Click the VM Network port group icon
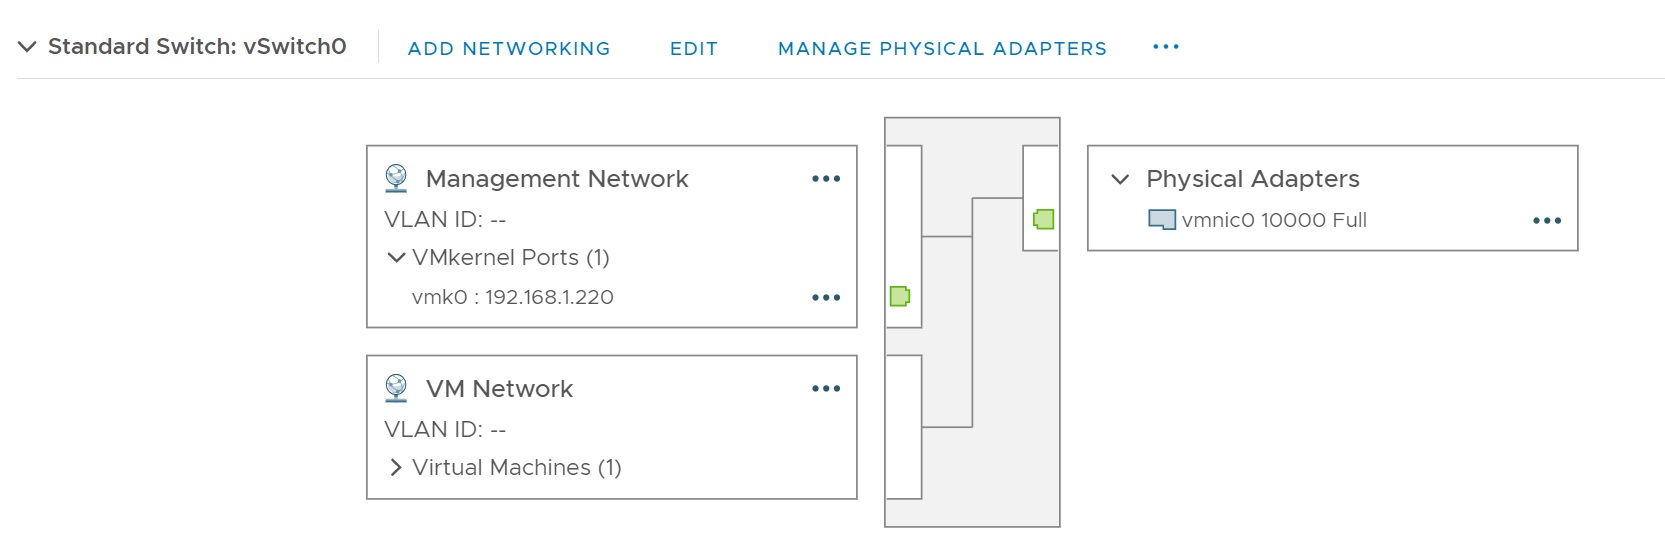Screen dimensions: 1665x558 pos(396,388)
